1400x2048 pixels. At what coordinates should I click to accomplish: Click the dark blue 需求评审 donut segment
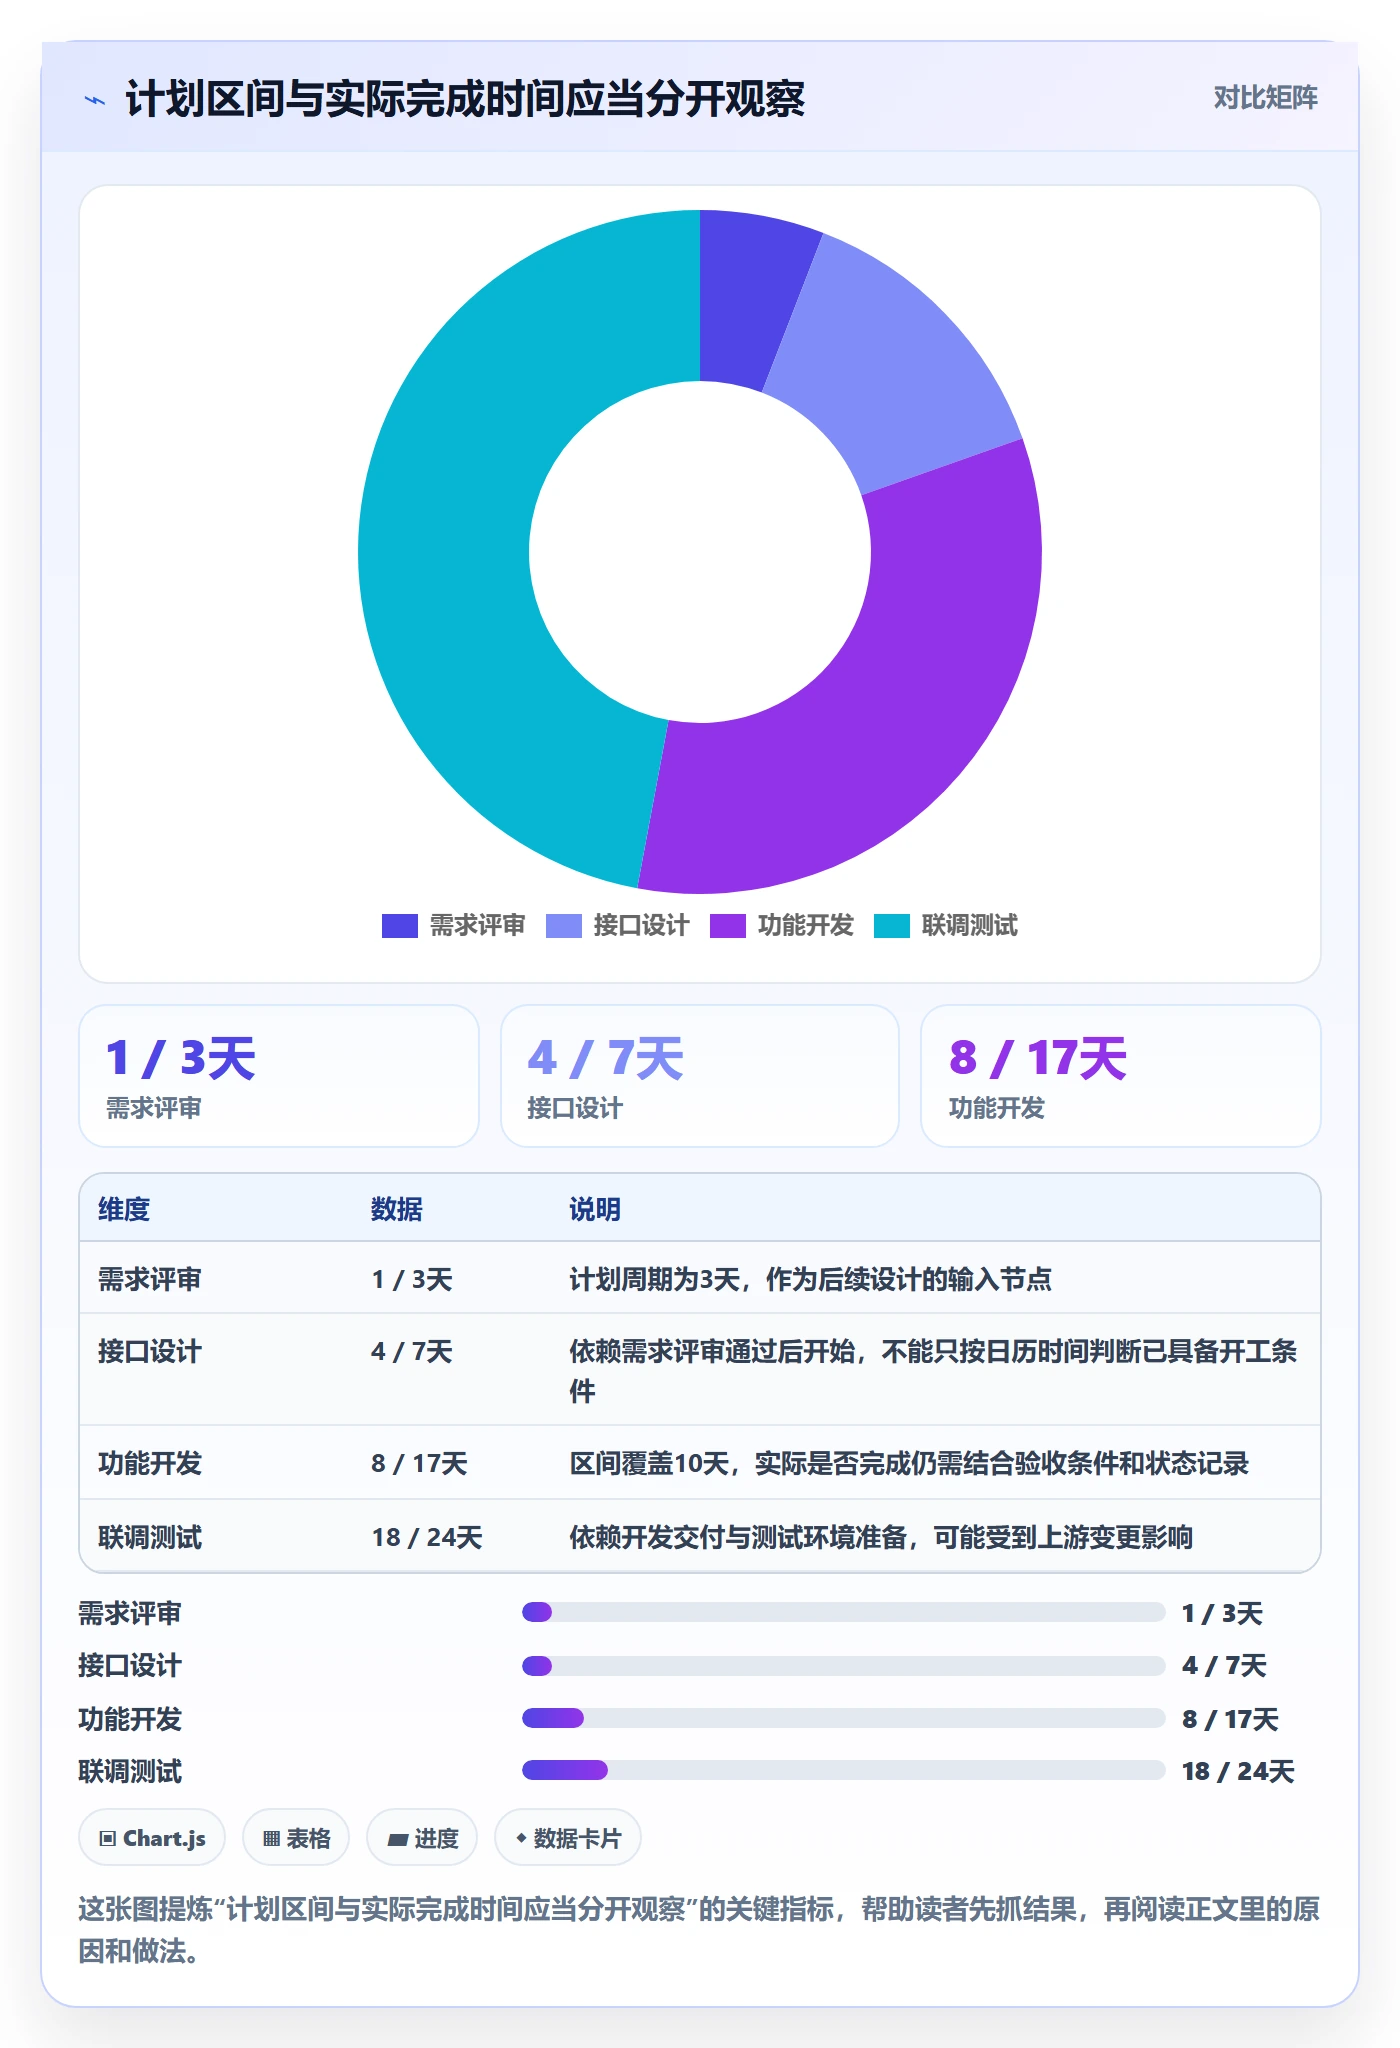(745, 300)
